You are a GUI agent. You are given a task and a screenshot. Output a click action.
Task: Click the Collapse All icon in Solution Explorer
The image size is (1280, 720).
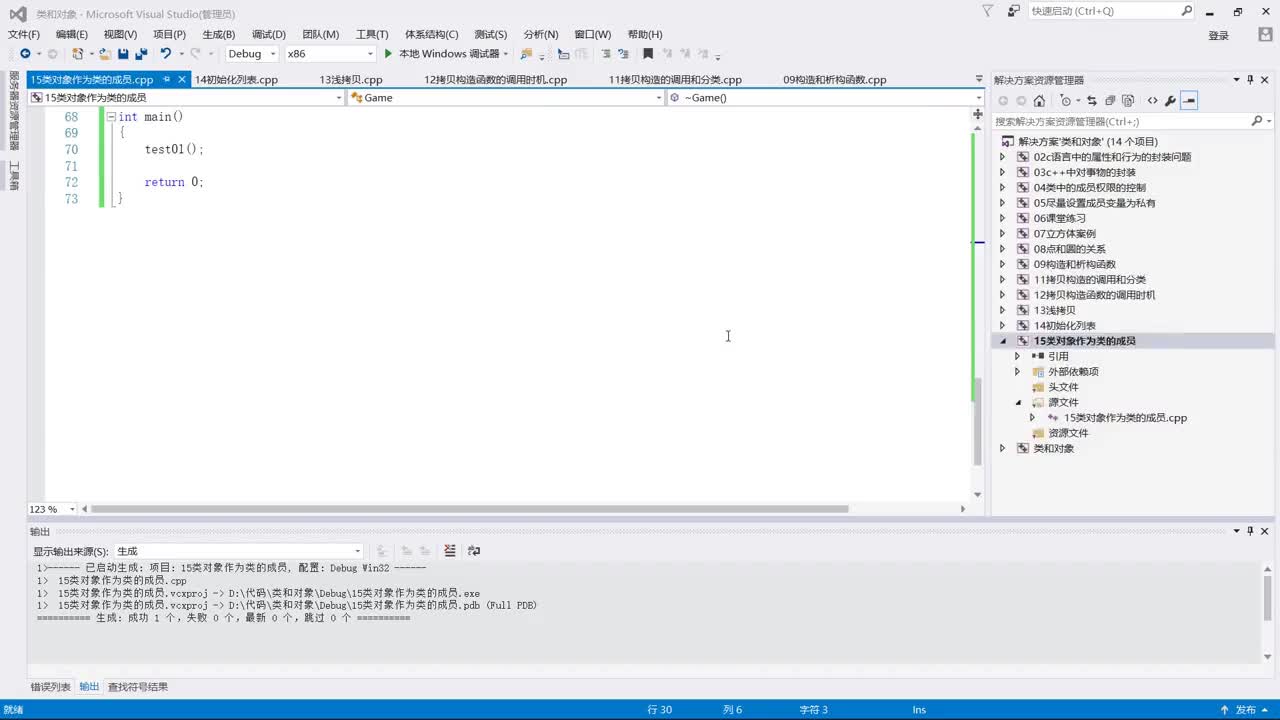click(1110, 101)
